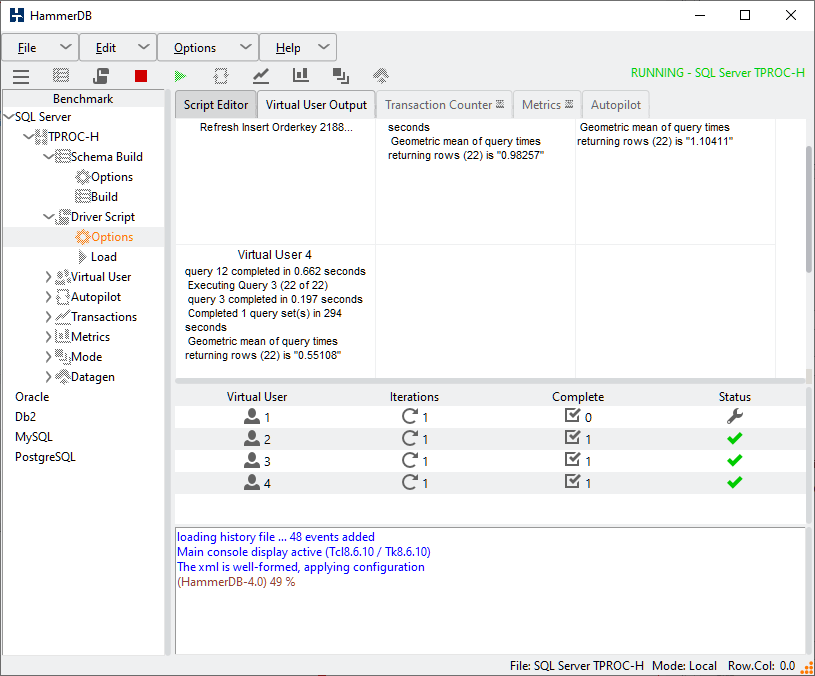Click the HammerDB logo in title bar
This screenshot has height=676, width=815.
tap(17, 15)
